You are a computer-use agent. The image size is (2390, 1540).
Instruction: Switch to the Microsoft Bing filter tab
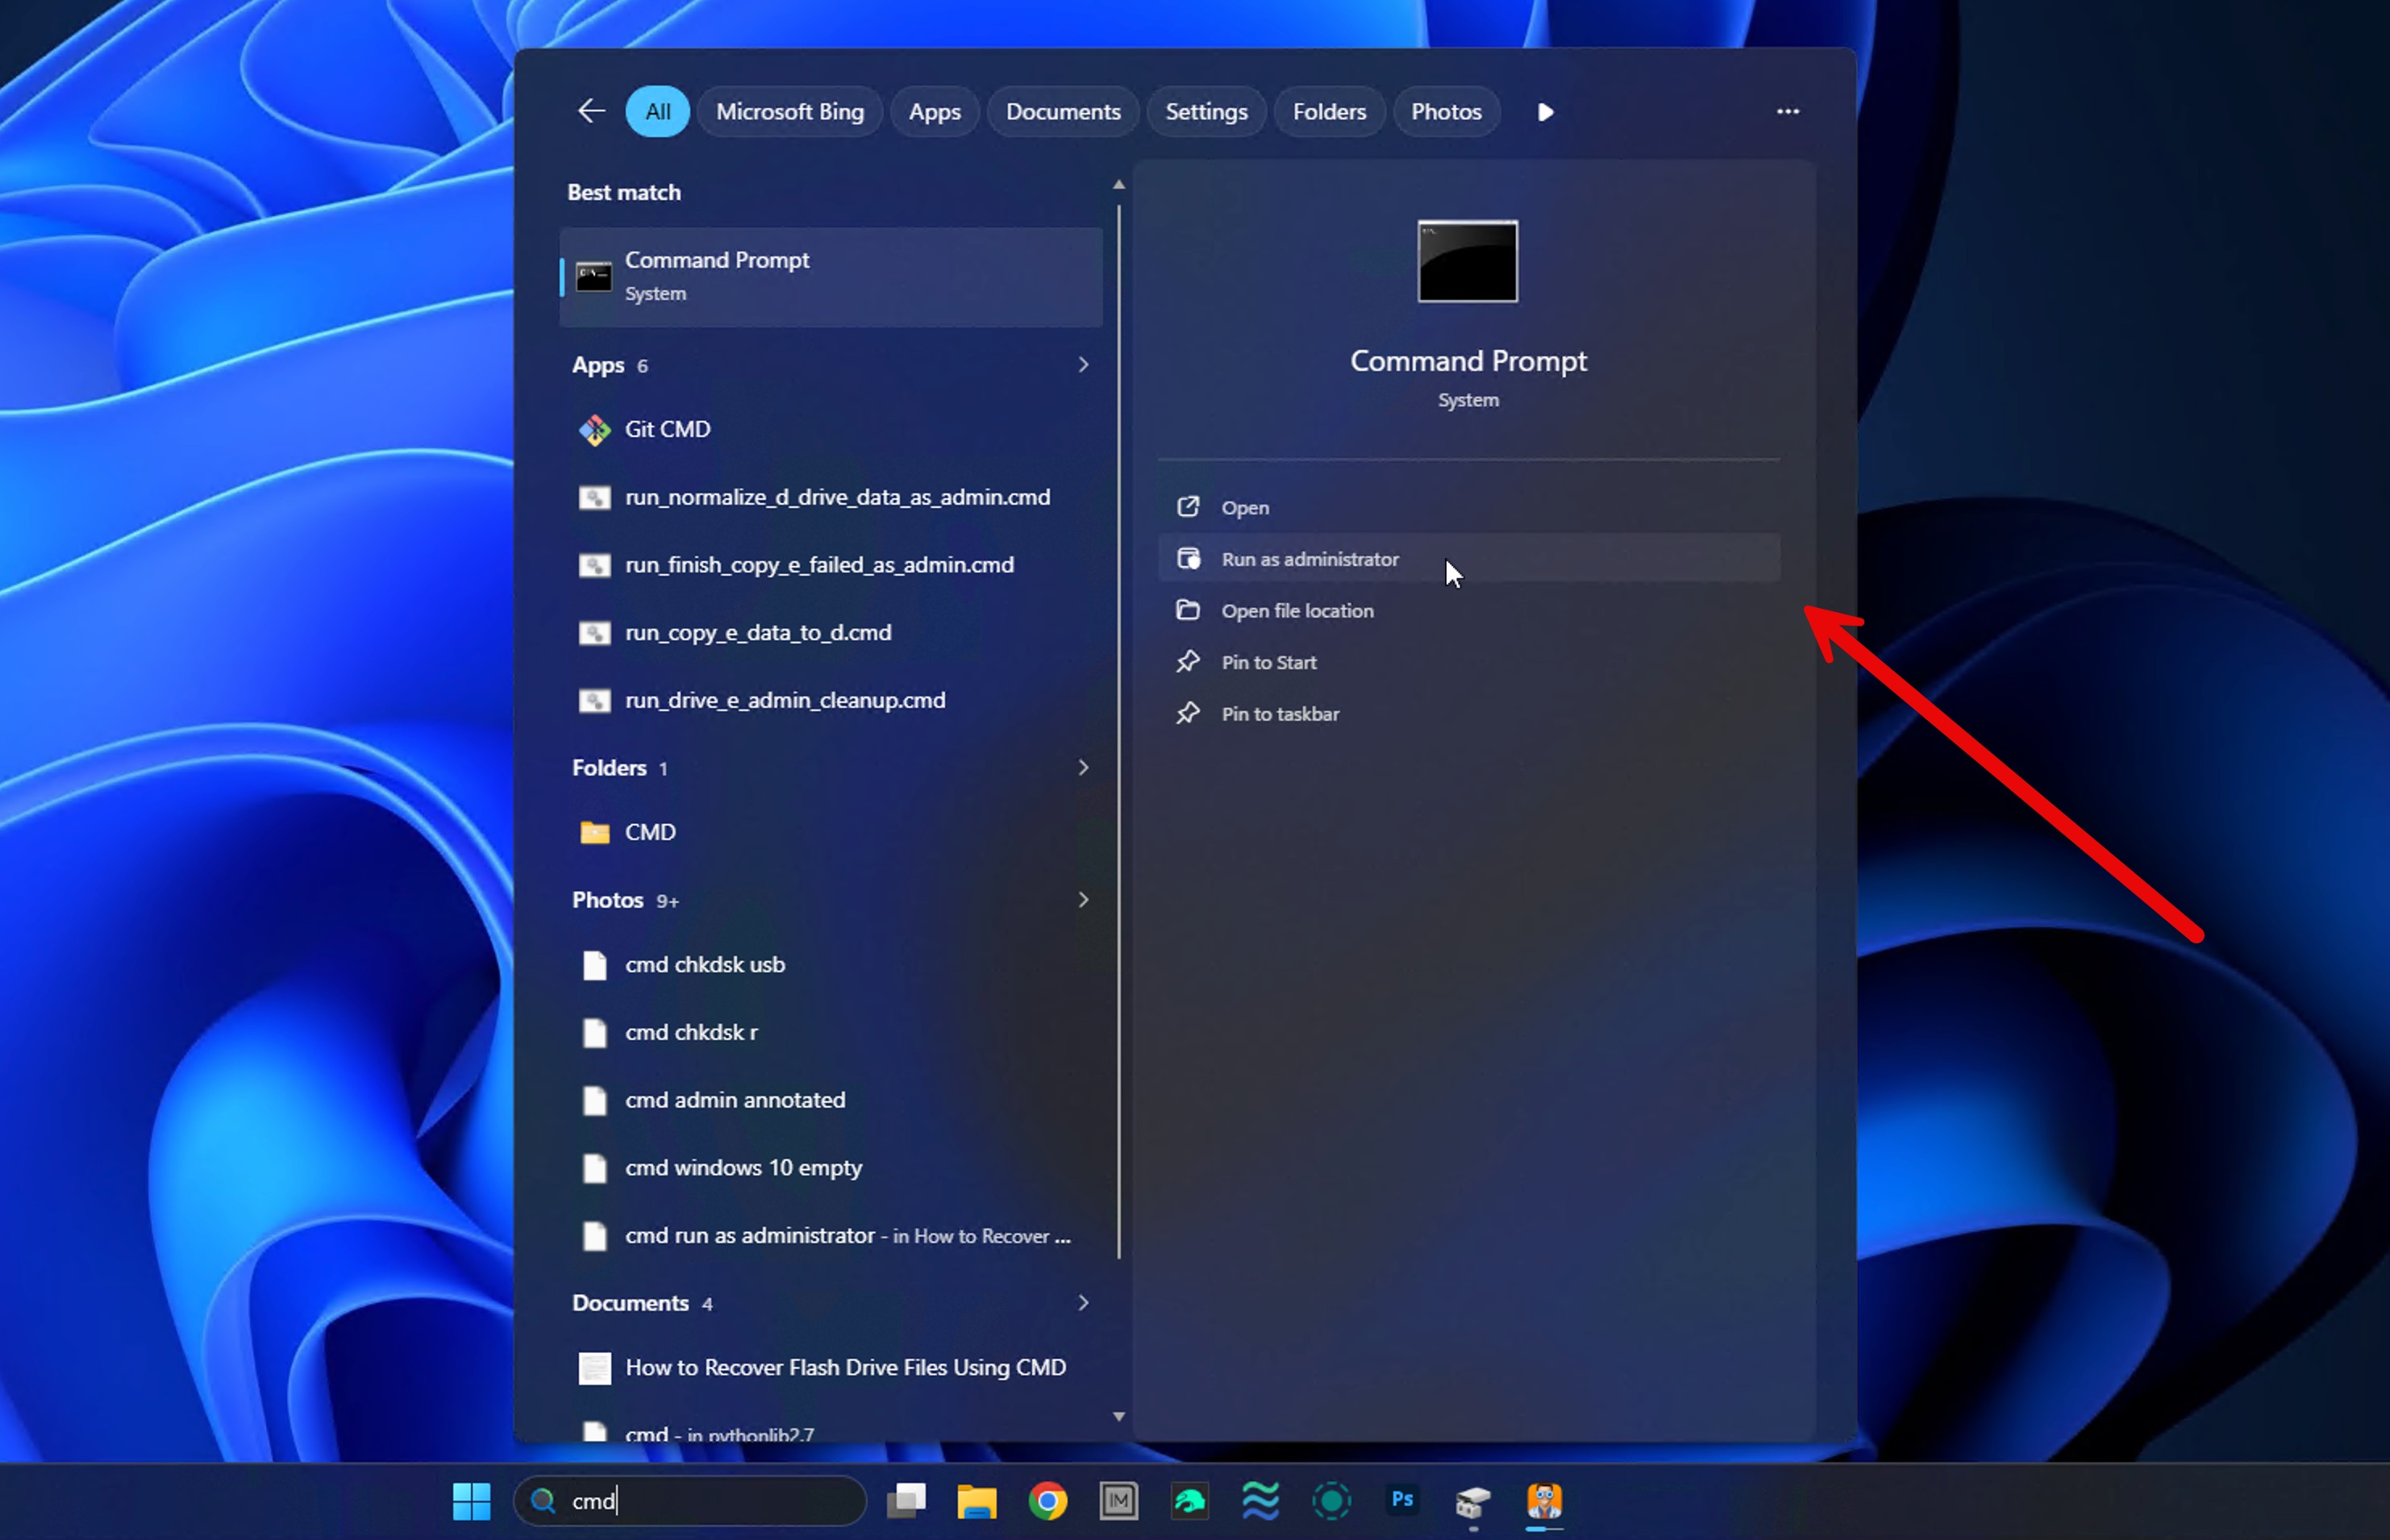click(x=789, y=111)
